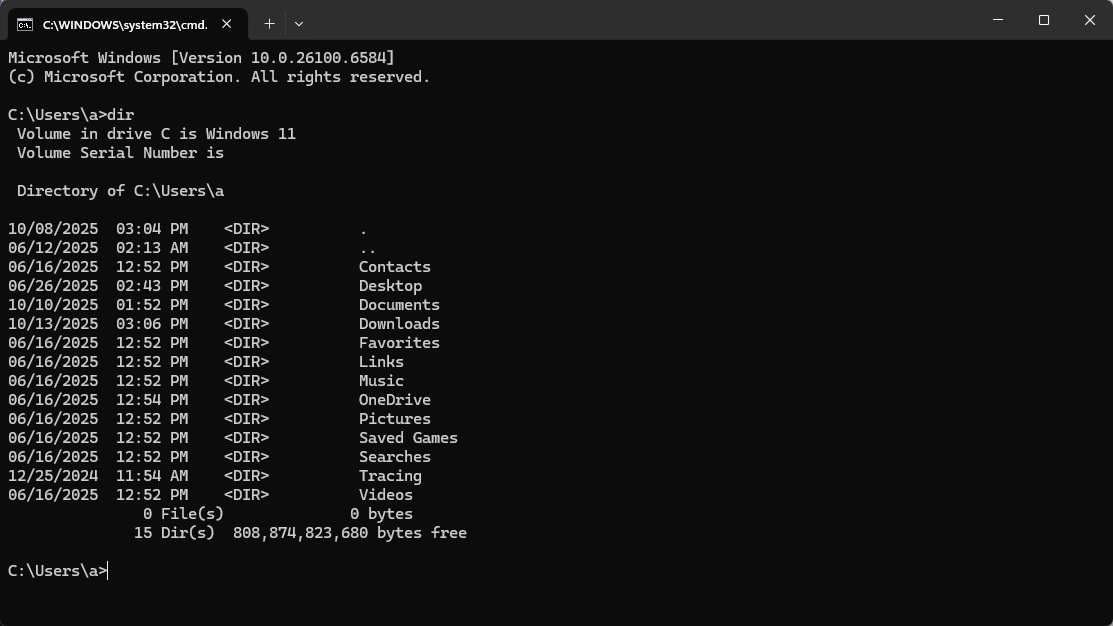Click the "Tracing" directory entry
Viewport: 1113px width, 626px height.
(389, 475)
